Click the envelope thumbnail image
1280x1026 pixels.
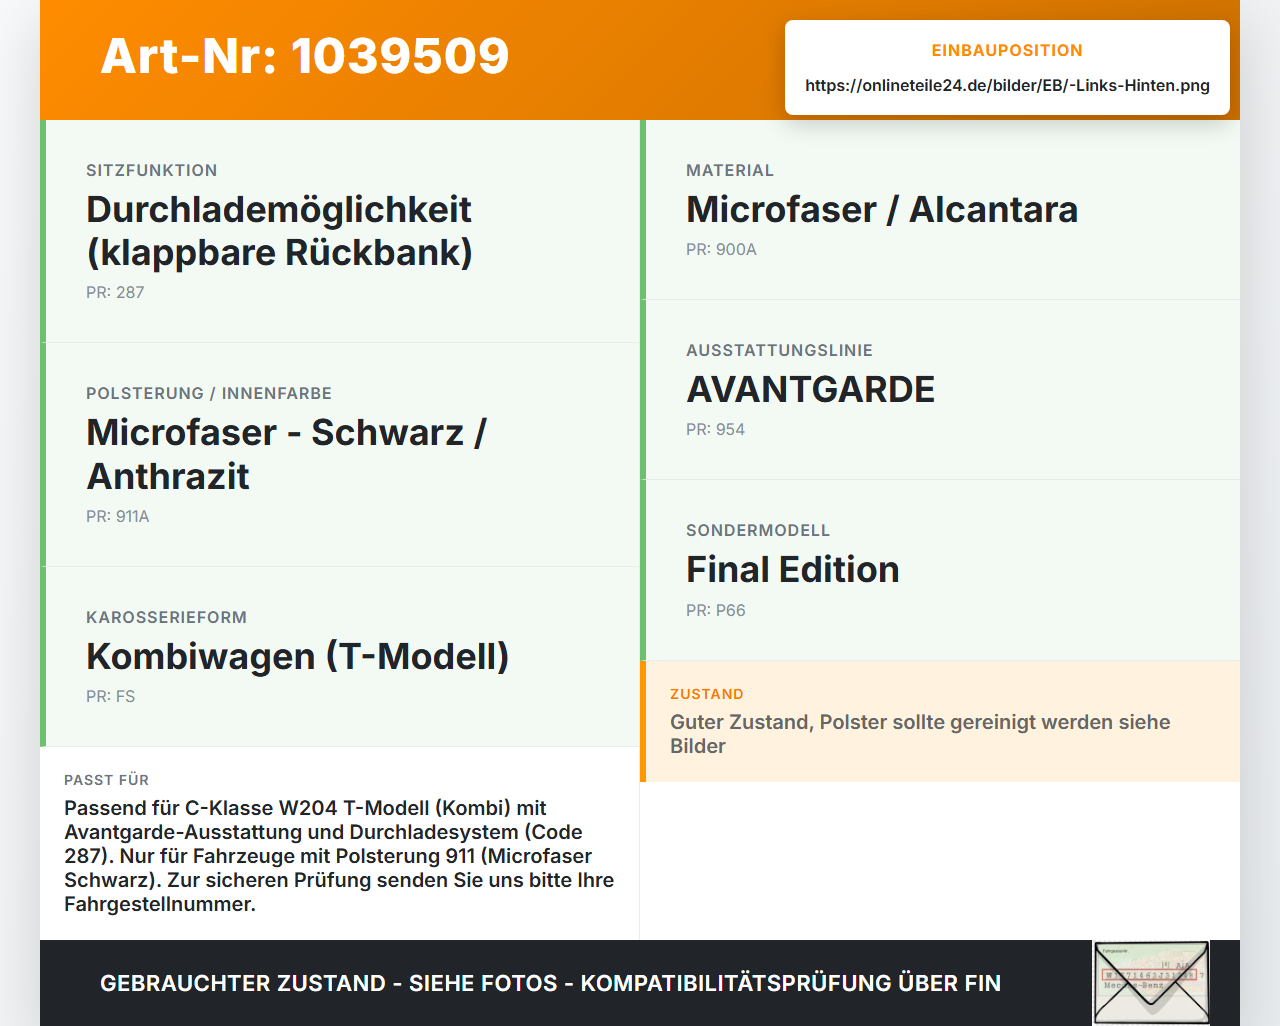(x=1151, y=983)
